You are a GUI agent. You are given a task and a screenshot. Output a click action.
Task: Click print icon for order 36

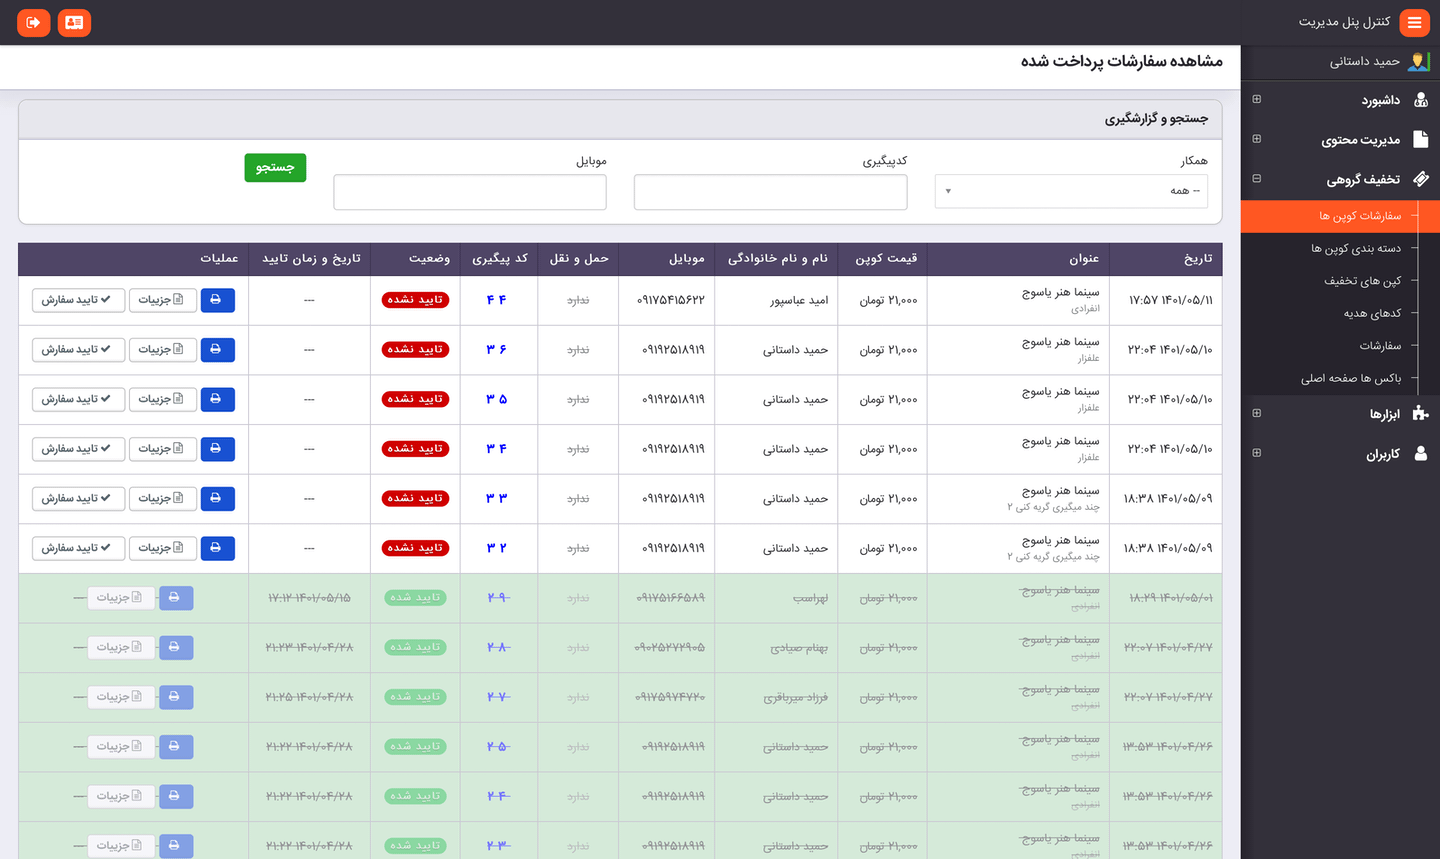coord(217,350)
